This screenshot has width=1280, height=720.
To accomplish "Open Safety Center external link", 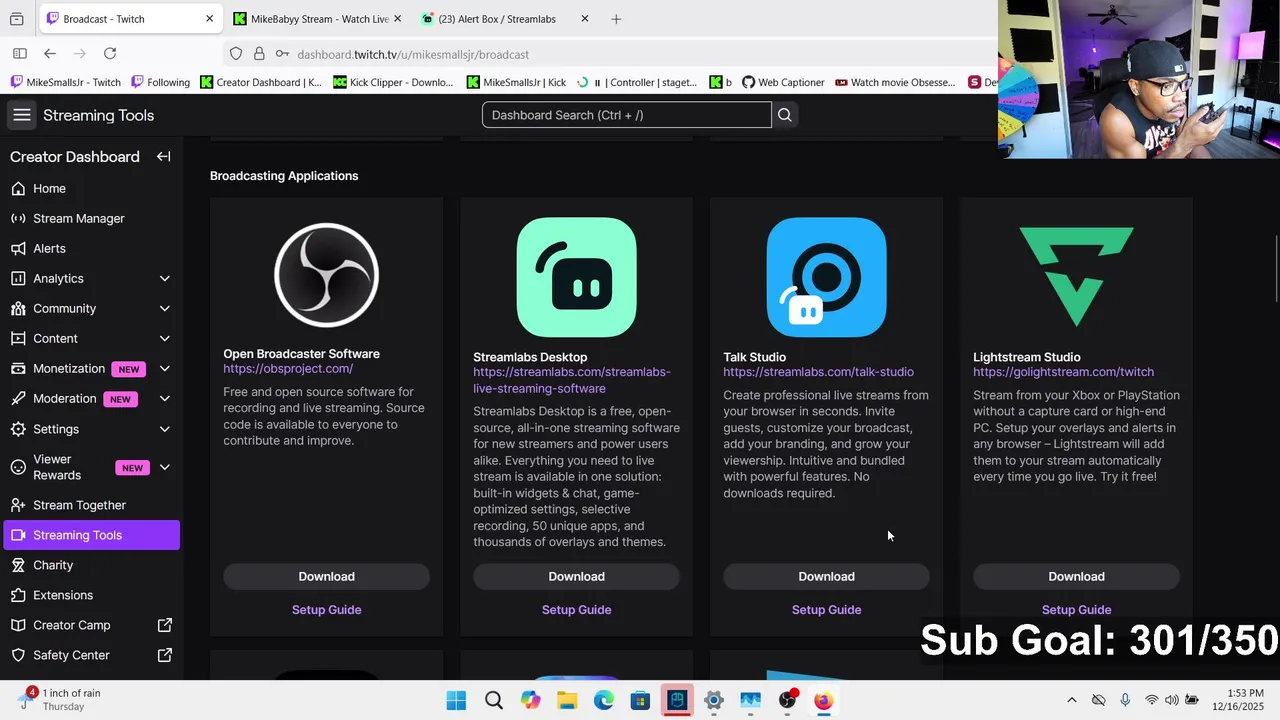I will (91, 655).
